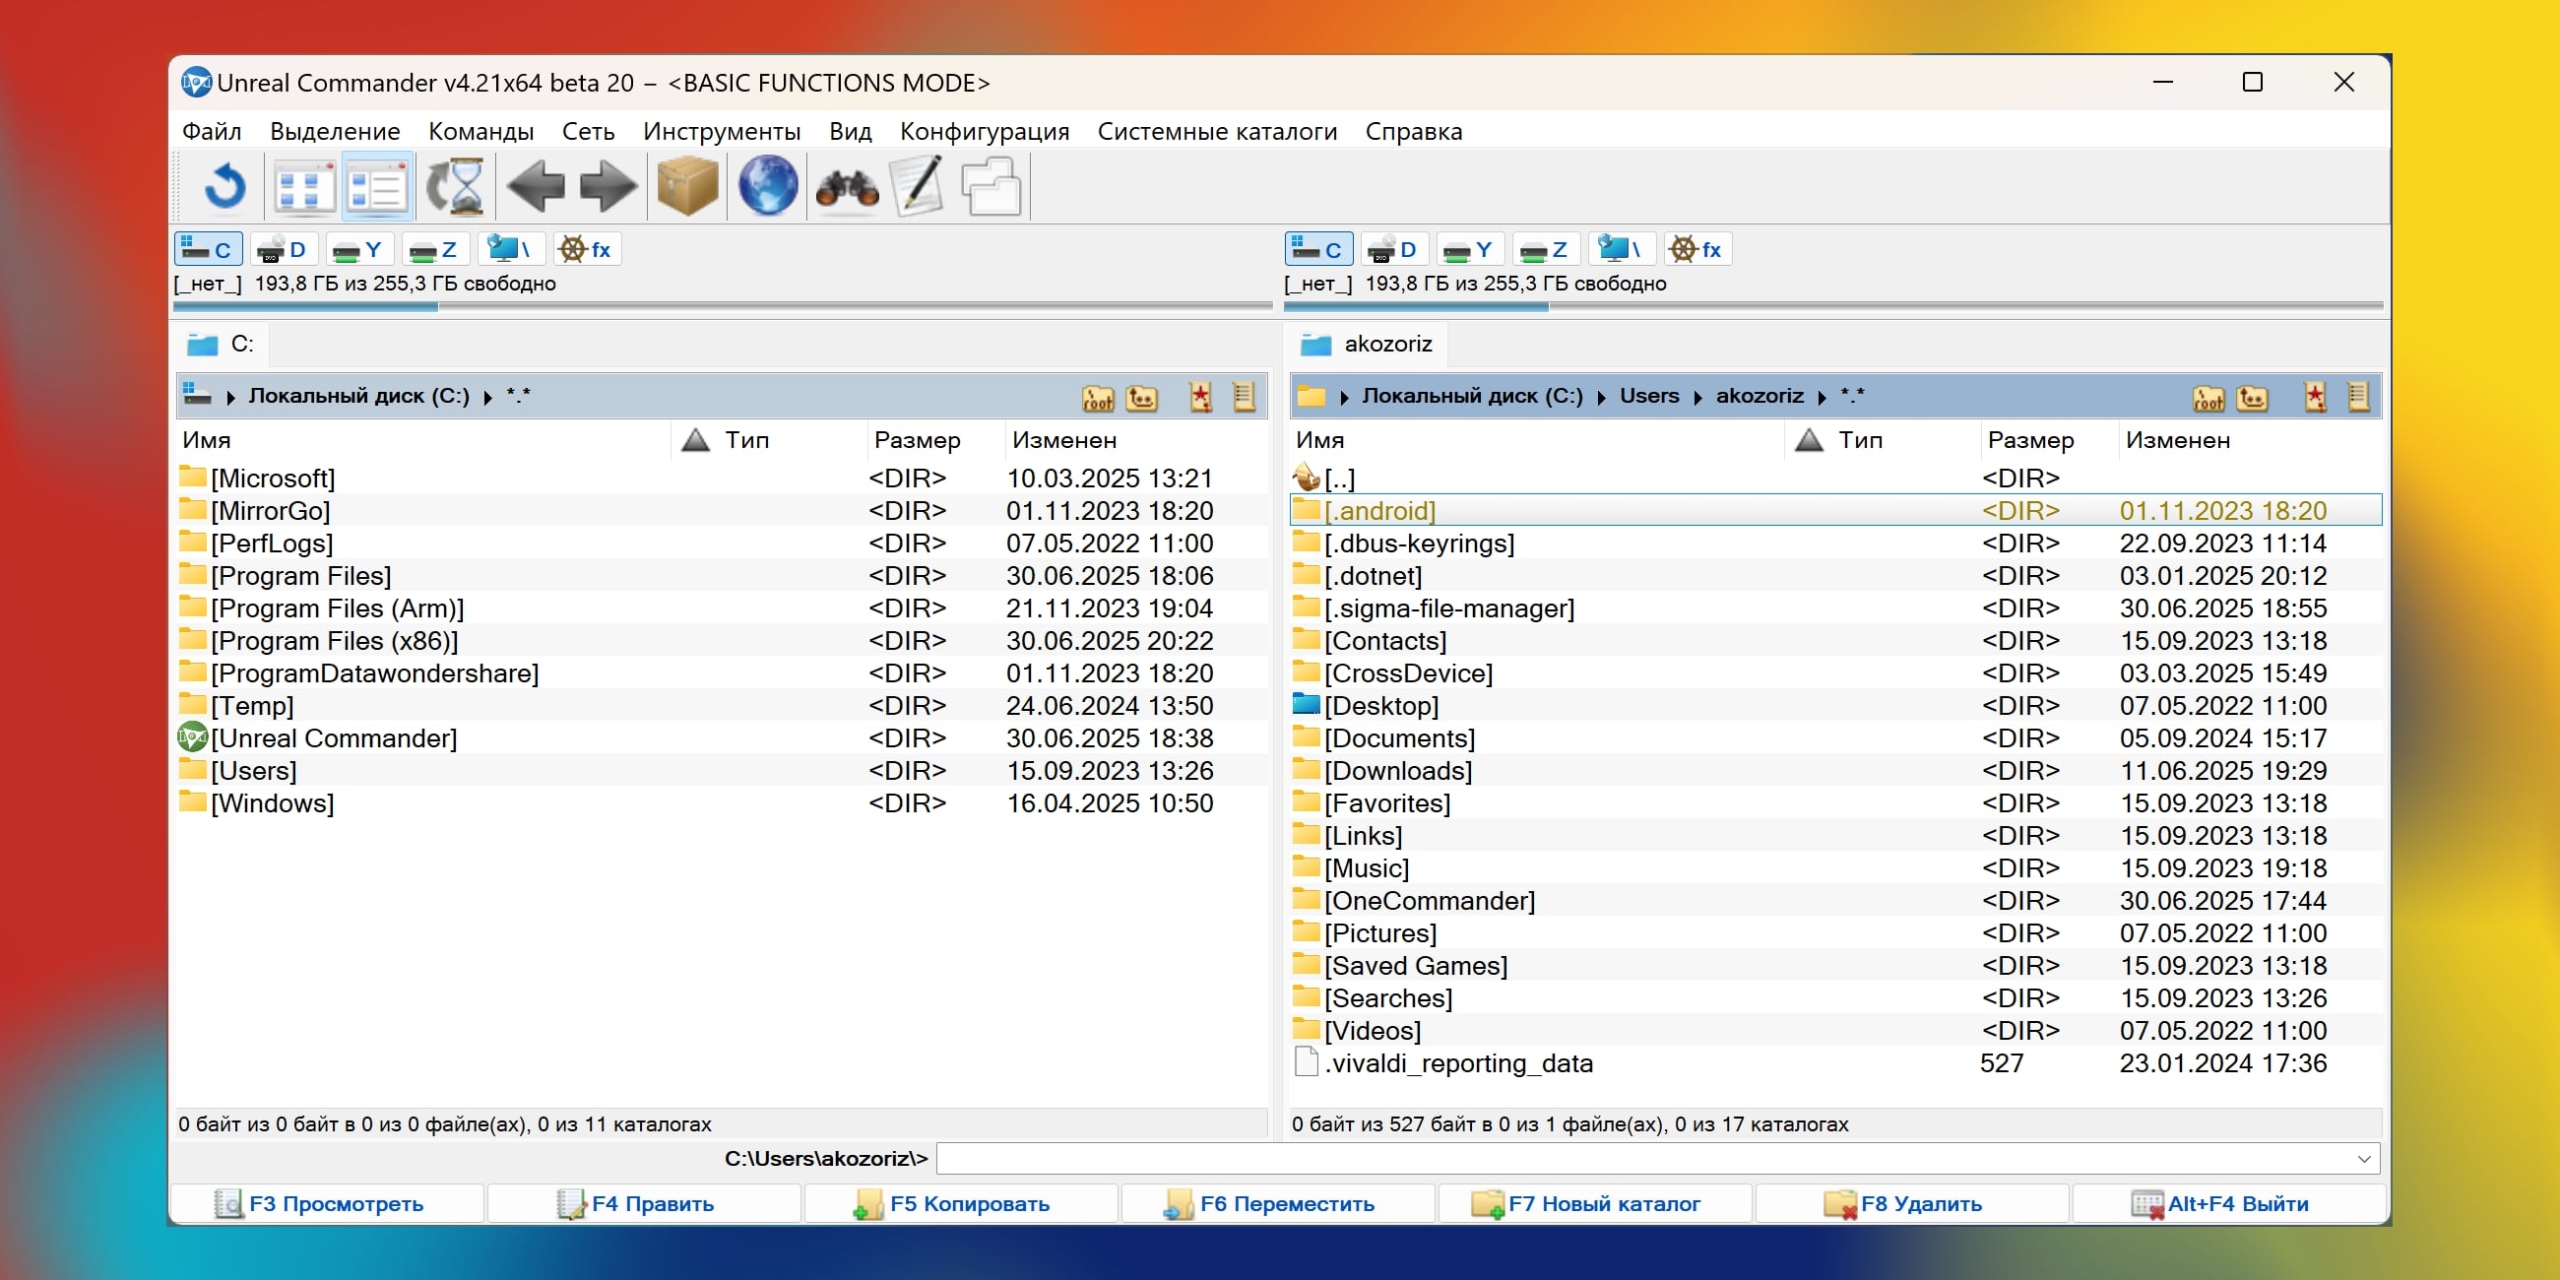Click the cardboard box archive icon
Screen dimensions: 2560x1280
pos(687,187)
